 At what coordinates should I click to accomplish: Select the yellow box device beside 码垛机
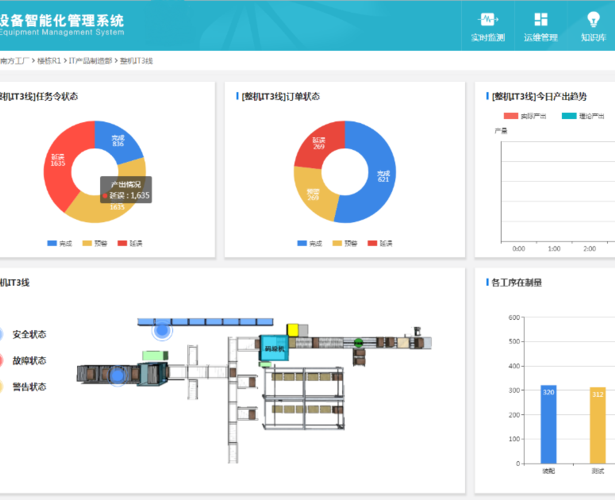[x=293, y=330]
